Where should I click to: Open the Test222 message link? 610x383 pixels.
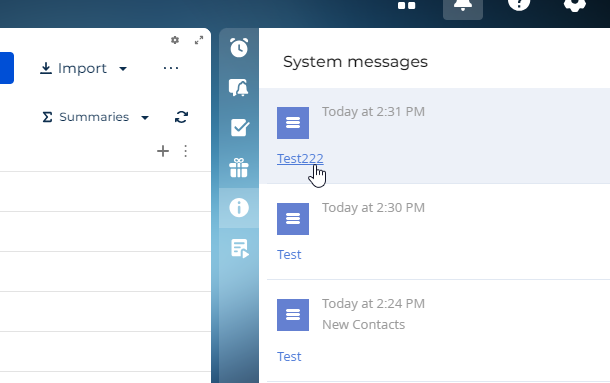[300, 158]
